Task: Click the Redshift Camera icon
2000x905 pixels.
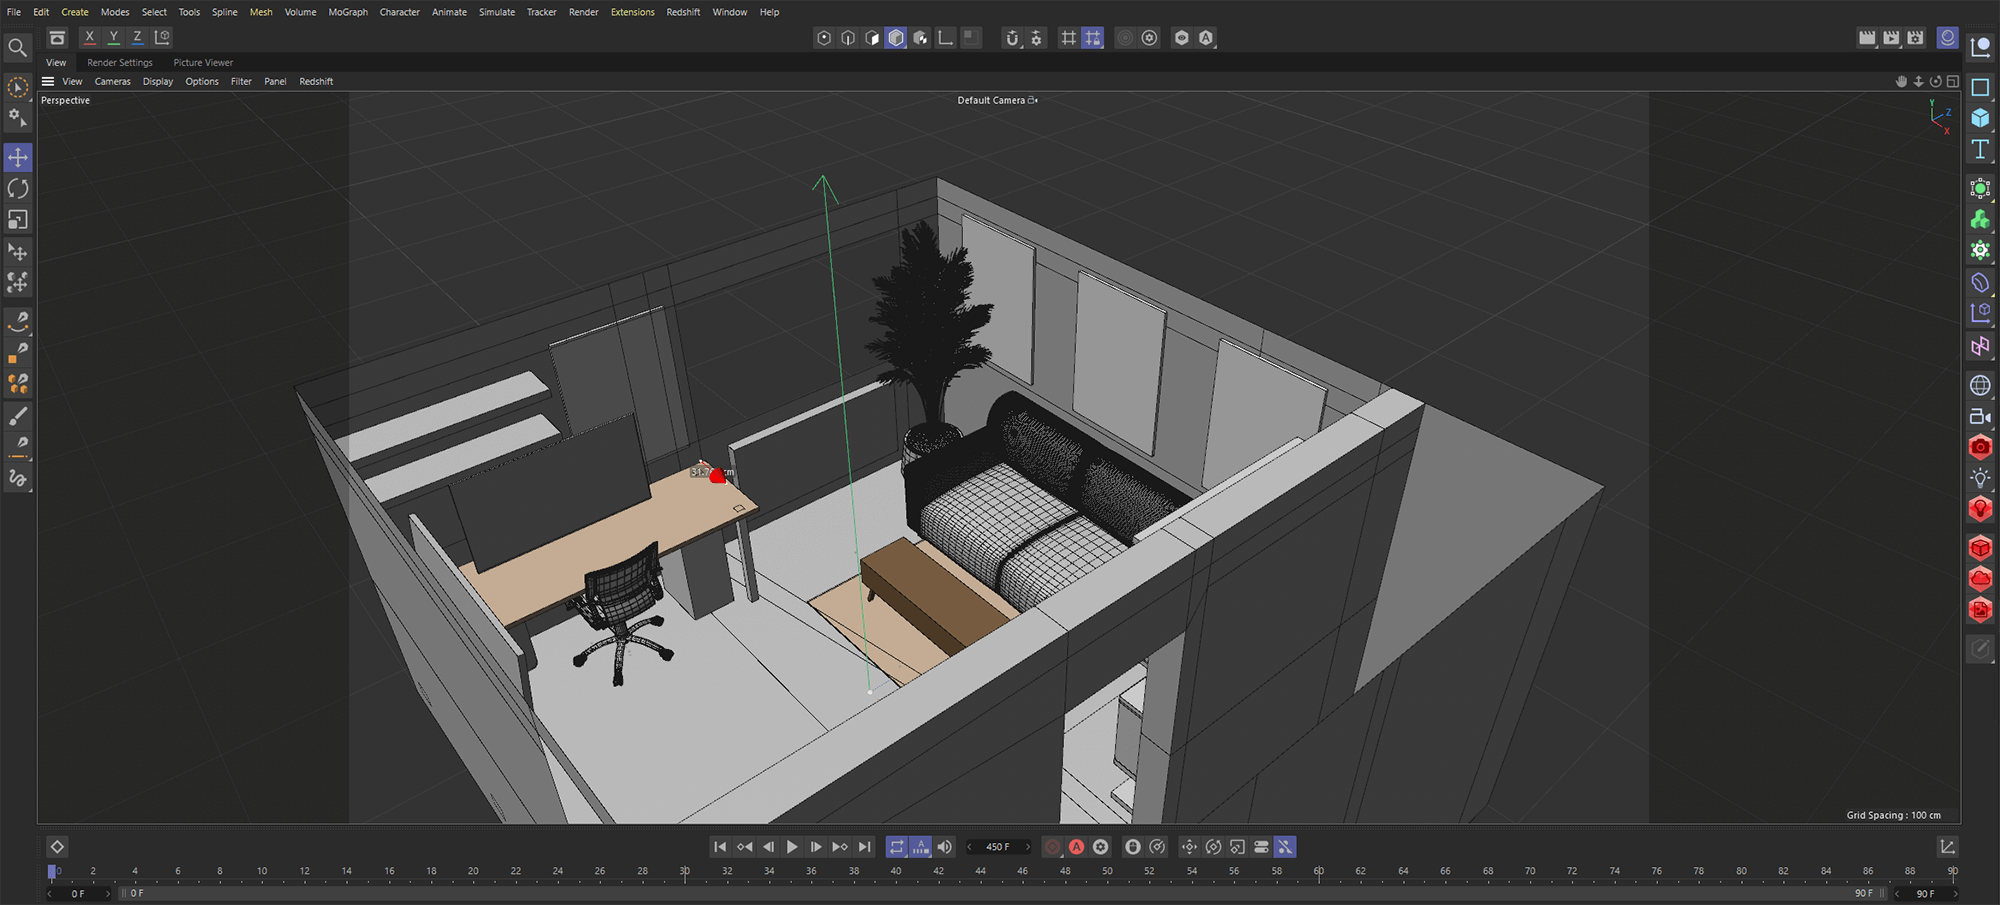Action: 1980,447
